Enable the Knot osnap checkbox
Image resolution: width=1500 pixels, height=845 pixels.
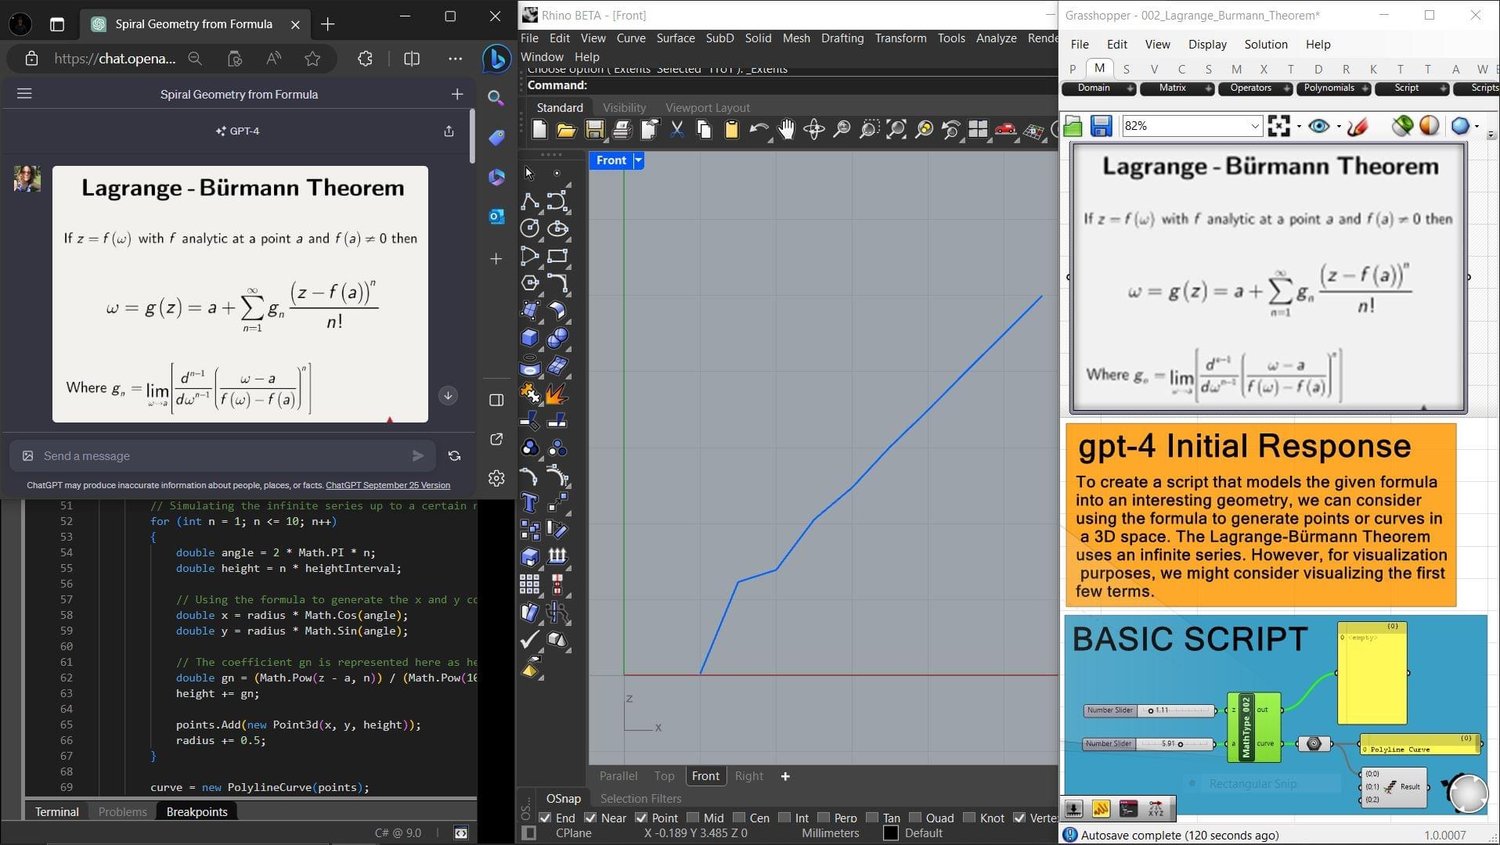coord(969,818)
